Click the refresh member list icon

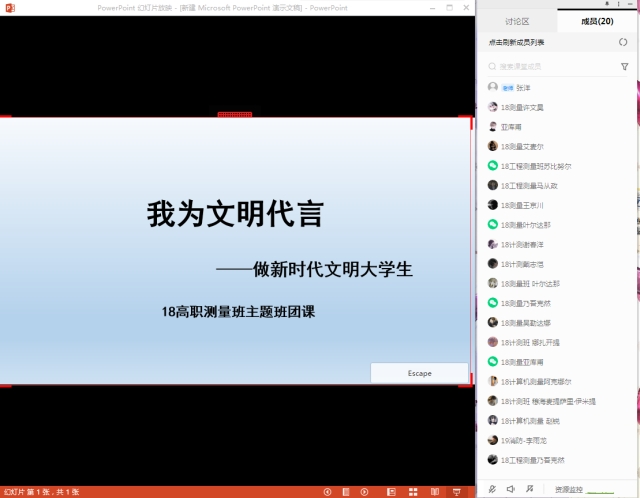pyautogui.click(x=623, y=42)
